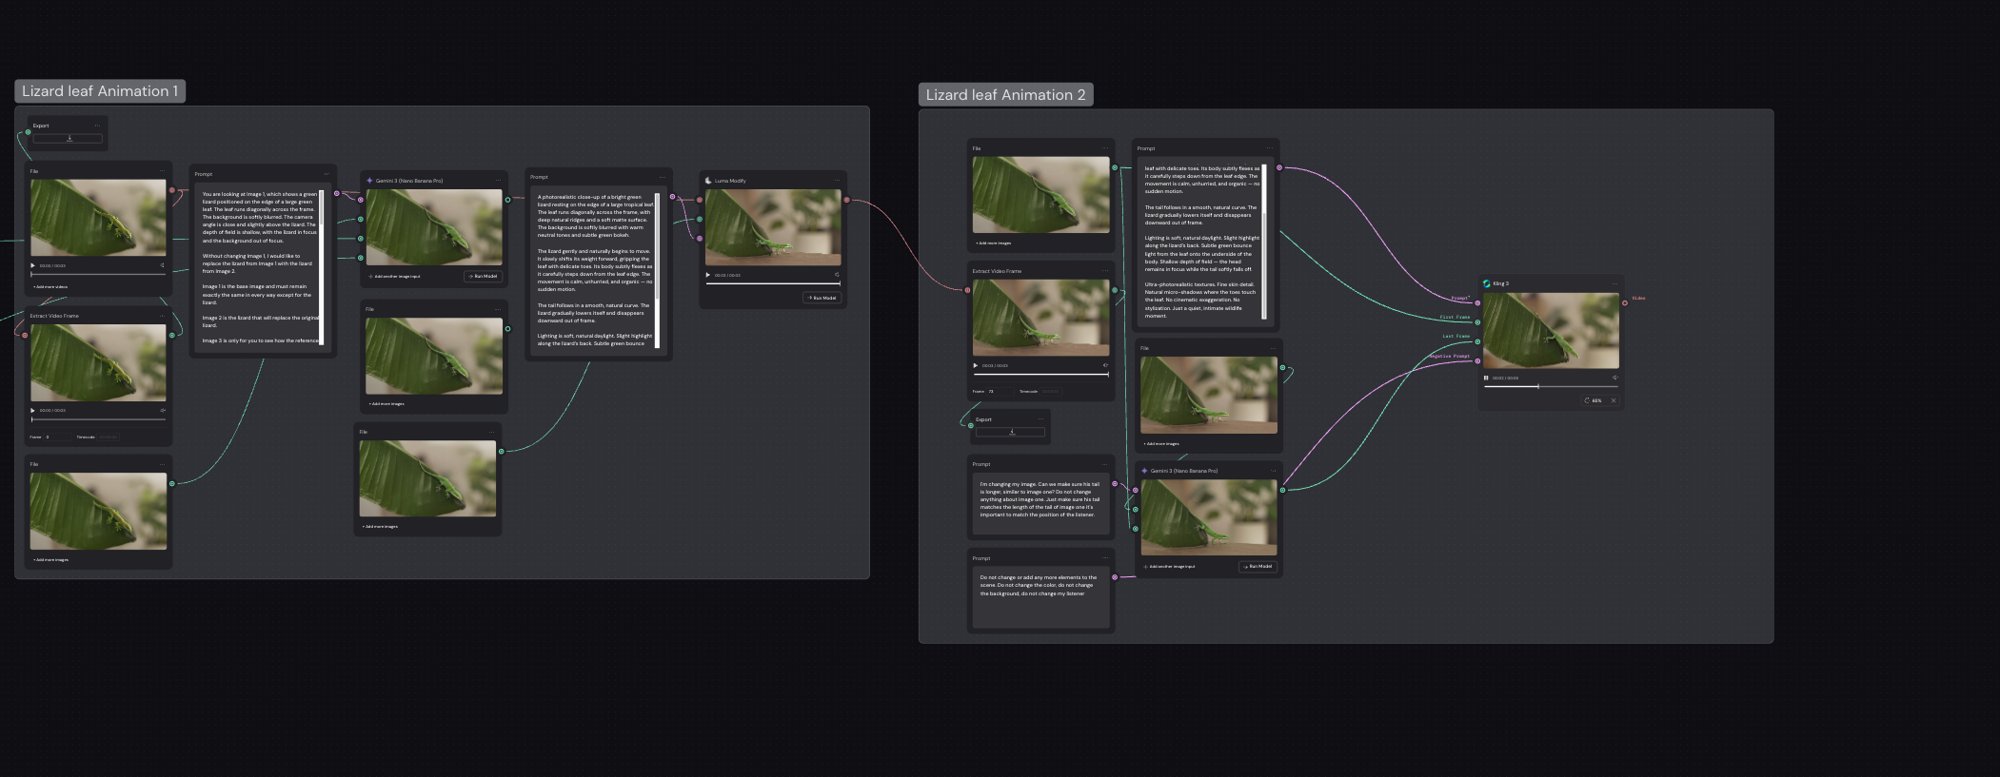The height and width of the screenshot is (777, 2000).
Task: Click volume icon in Animation 1 File video
Action: (162, 266)
